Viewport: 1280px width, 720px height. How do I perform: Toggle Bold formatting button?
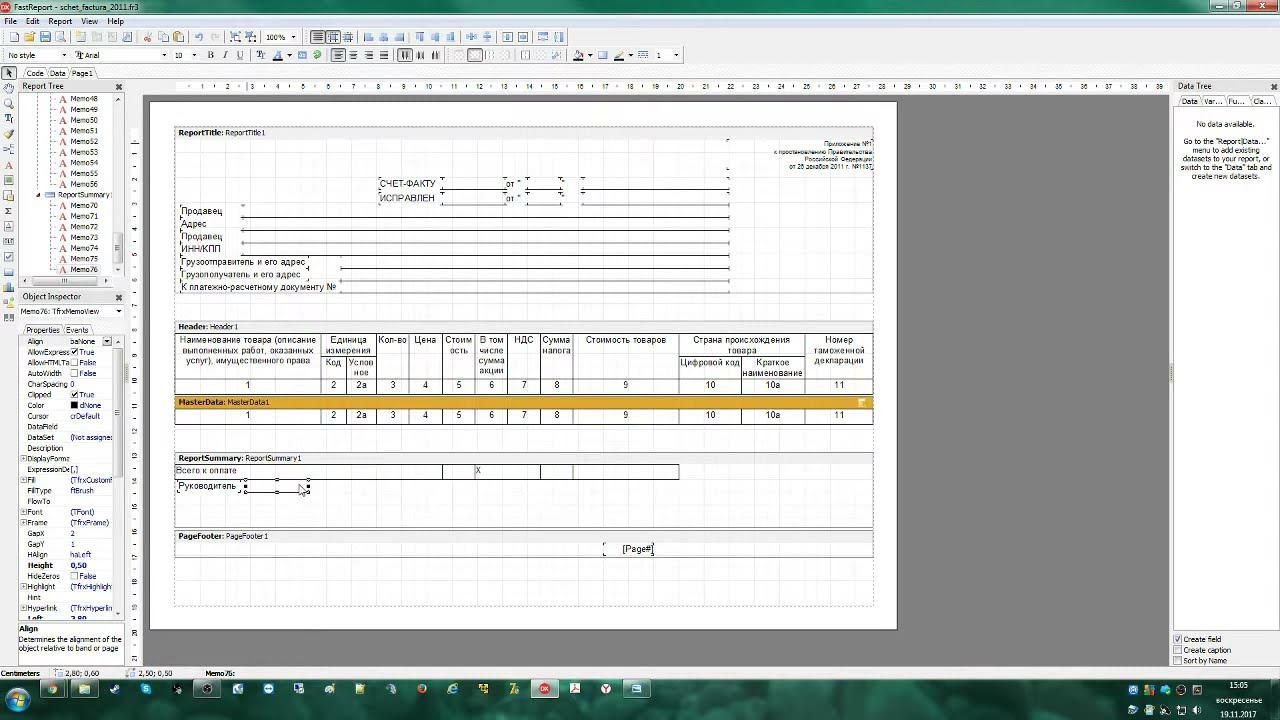210,55
